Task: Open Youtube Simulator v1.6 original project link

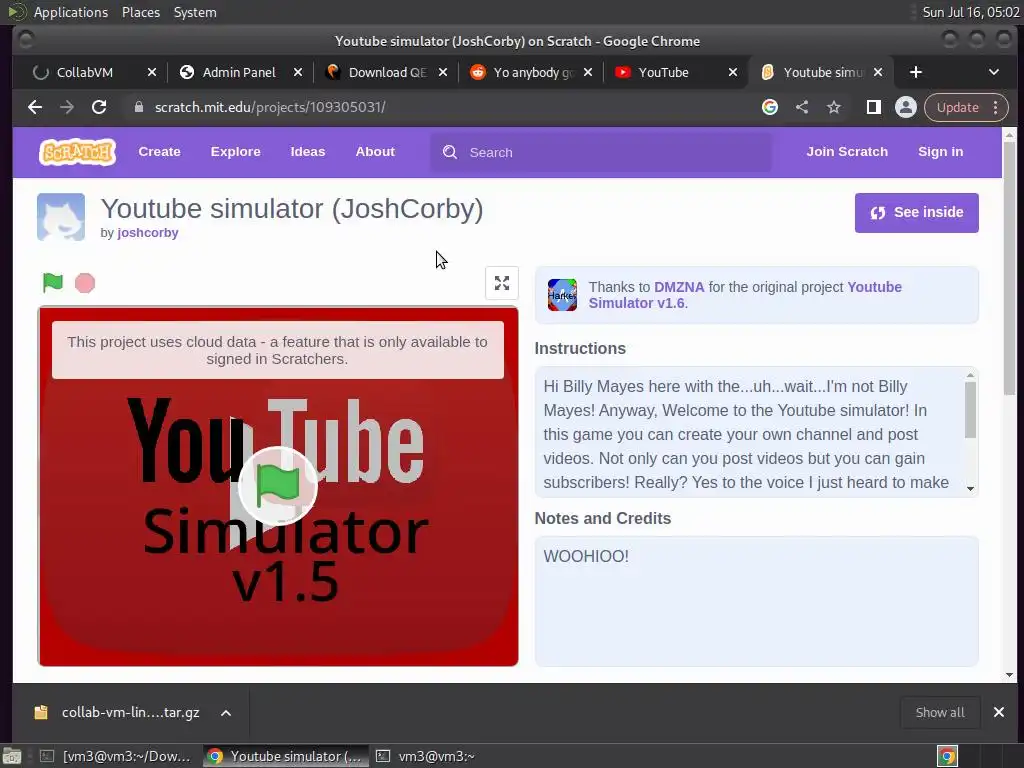Action: point(744,295)
